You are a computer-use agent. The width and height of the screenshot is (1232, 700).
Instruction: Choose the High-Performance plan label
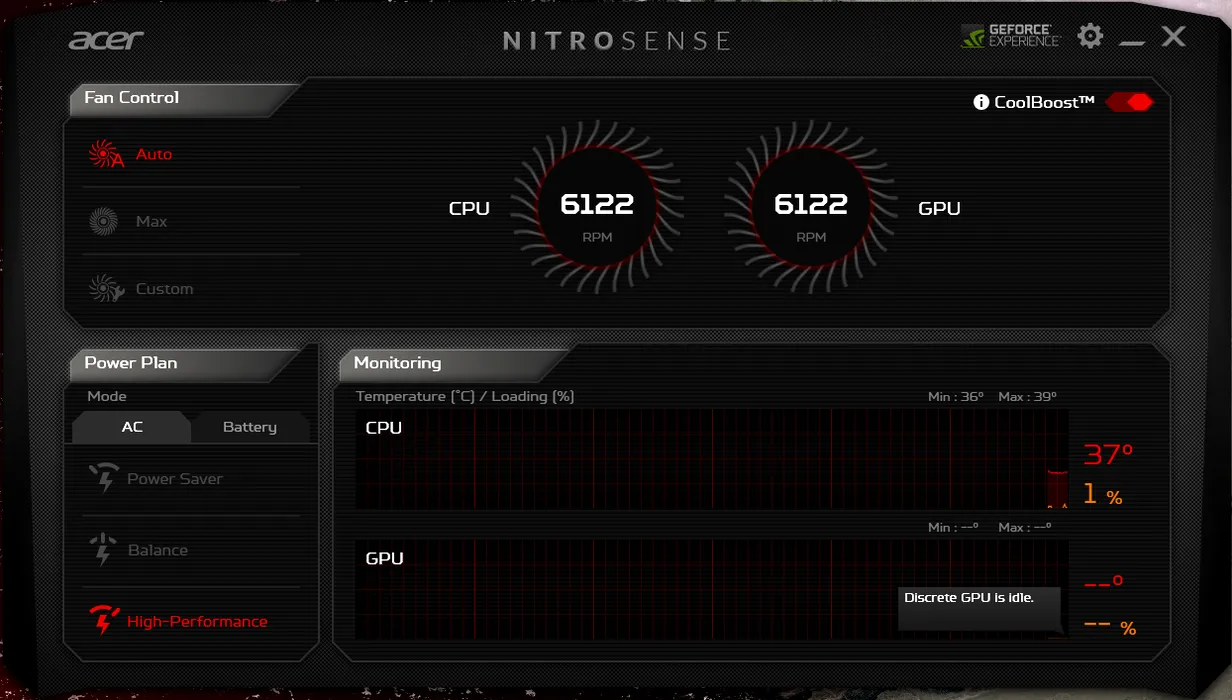click(197, 621)
